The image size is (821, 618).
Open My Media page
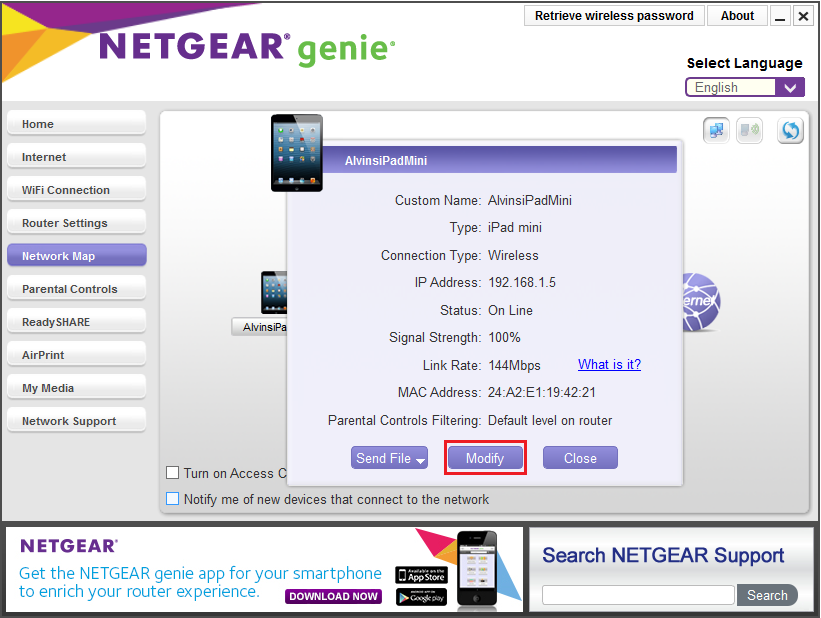coord(76,388)
